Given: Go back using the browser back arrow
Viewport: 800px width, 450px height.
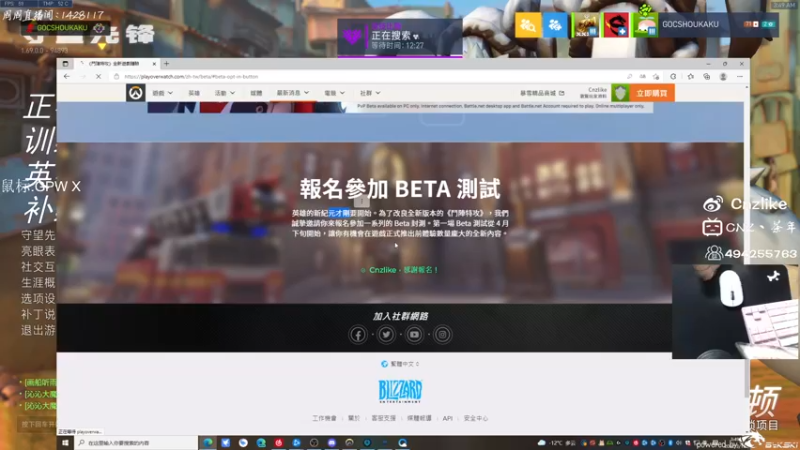Looking at the screenshot, I should pos(67,77).
